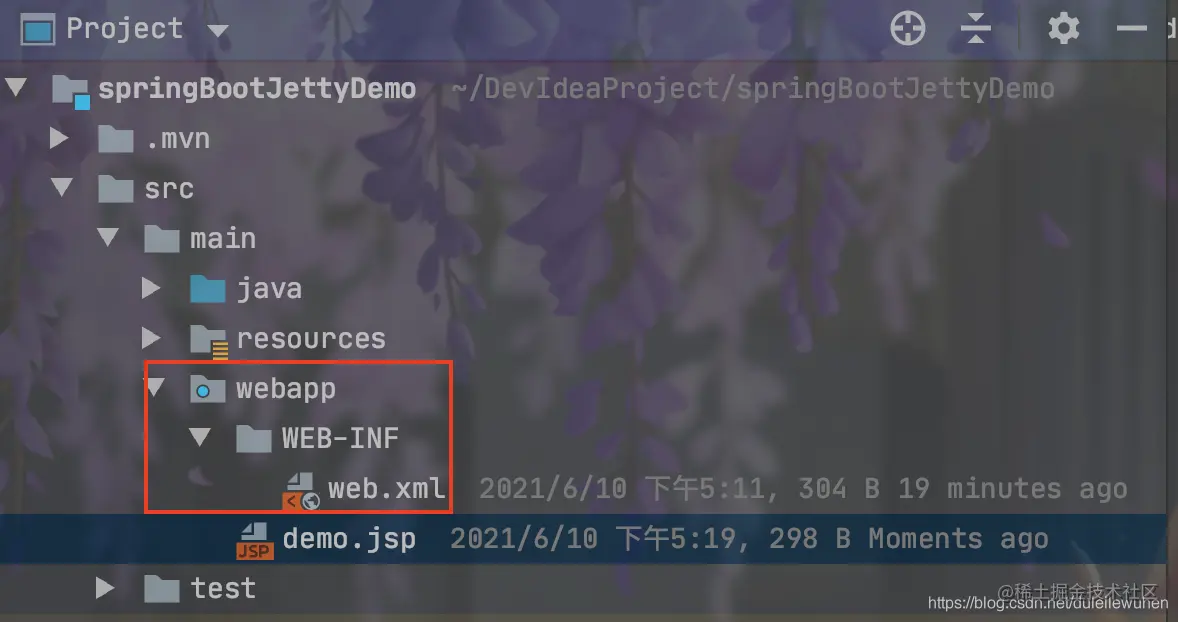Screen dimensions: 1178x622
Task: Open the Project view dropdown arrow
Action: (218, 31)
